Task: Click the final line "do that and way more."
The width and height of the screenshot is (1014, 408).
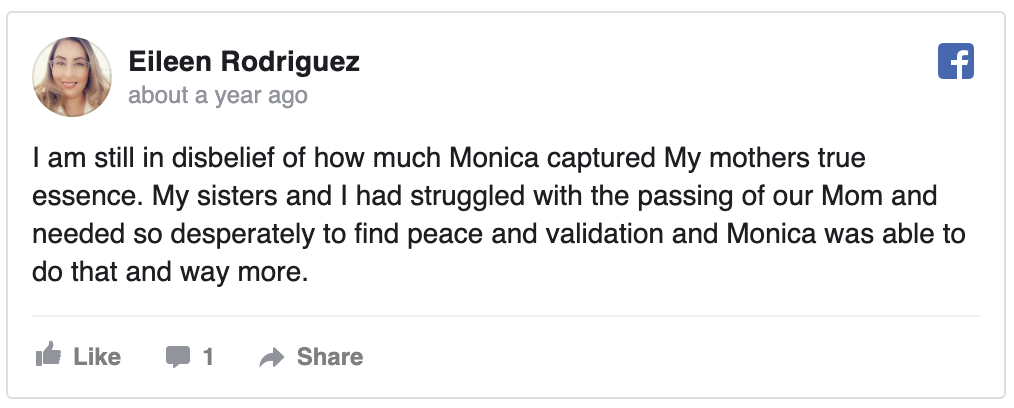Action: (x=167, y=273)
